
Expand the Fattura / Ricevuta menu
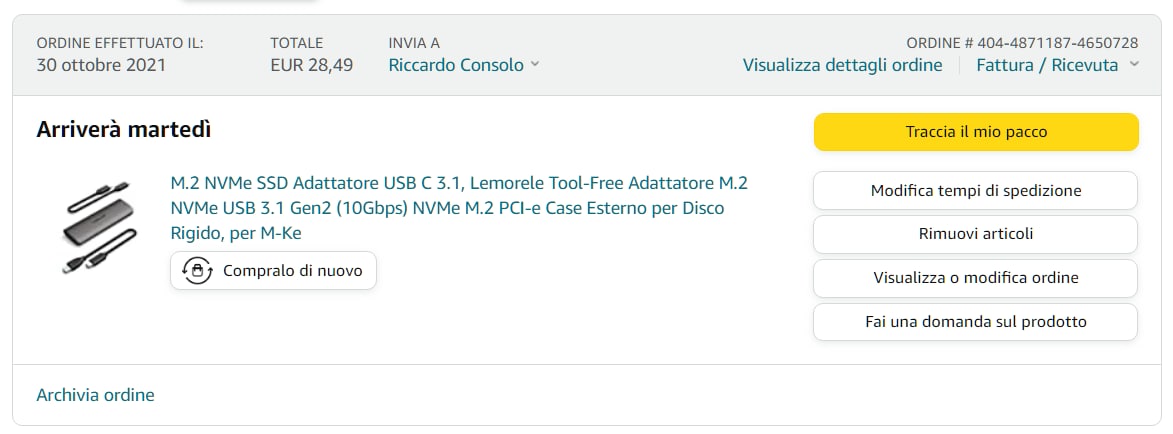[1047, 65]
